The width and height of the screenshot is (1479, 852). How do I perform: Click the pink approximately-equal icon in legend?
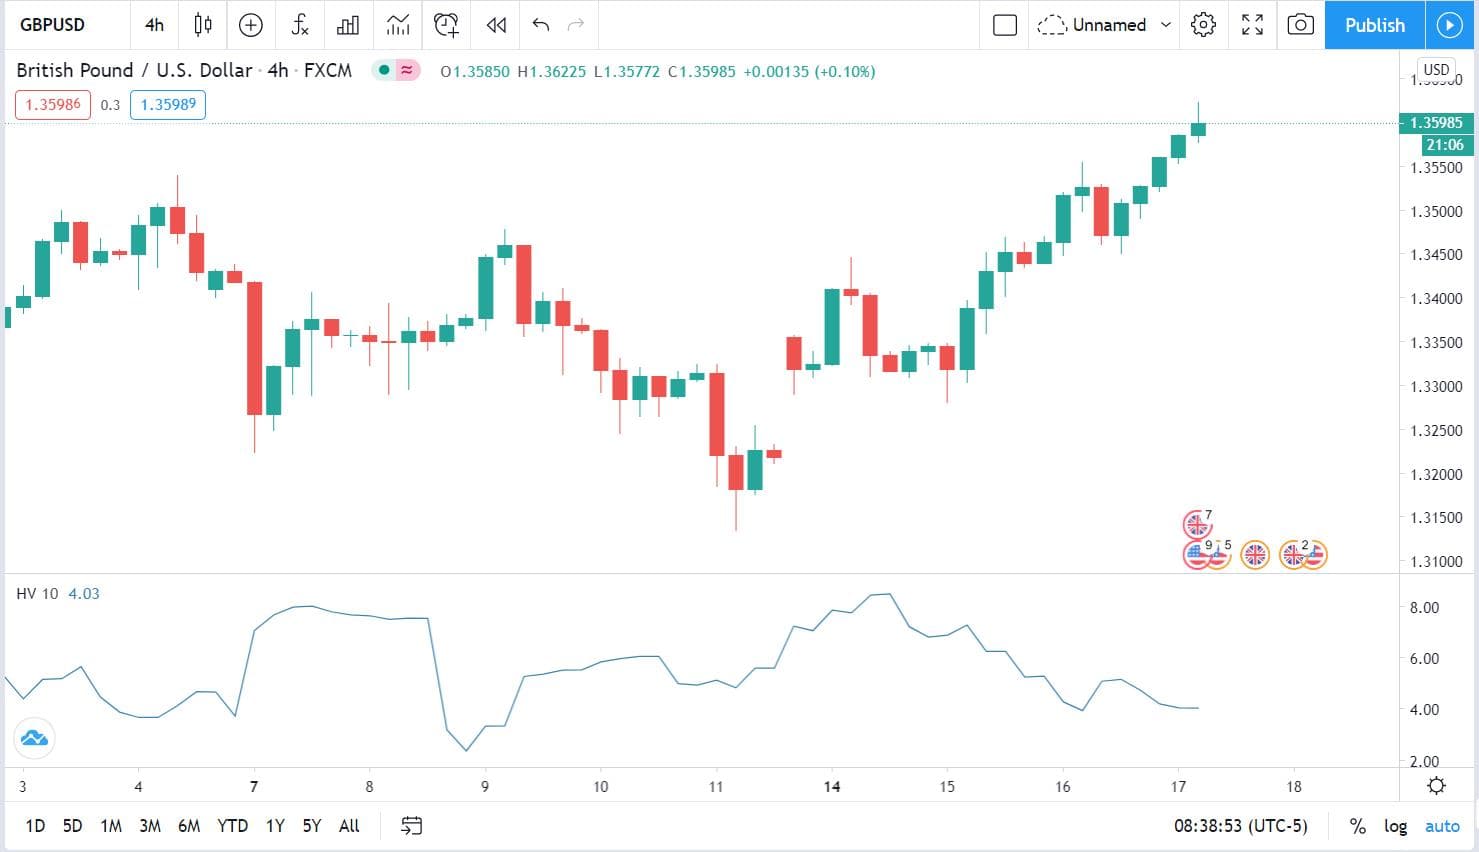pos(407,70)
